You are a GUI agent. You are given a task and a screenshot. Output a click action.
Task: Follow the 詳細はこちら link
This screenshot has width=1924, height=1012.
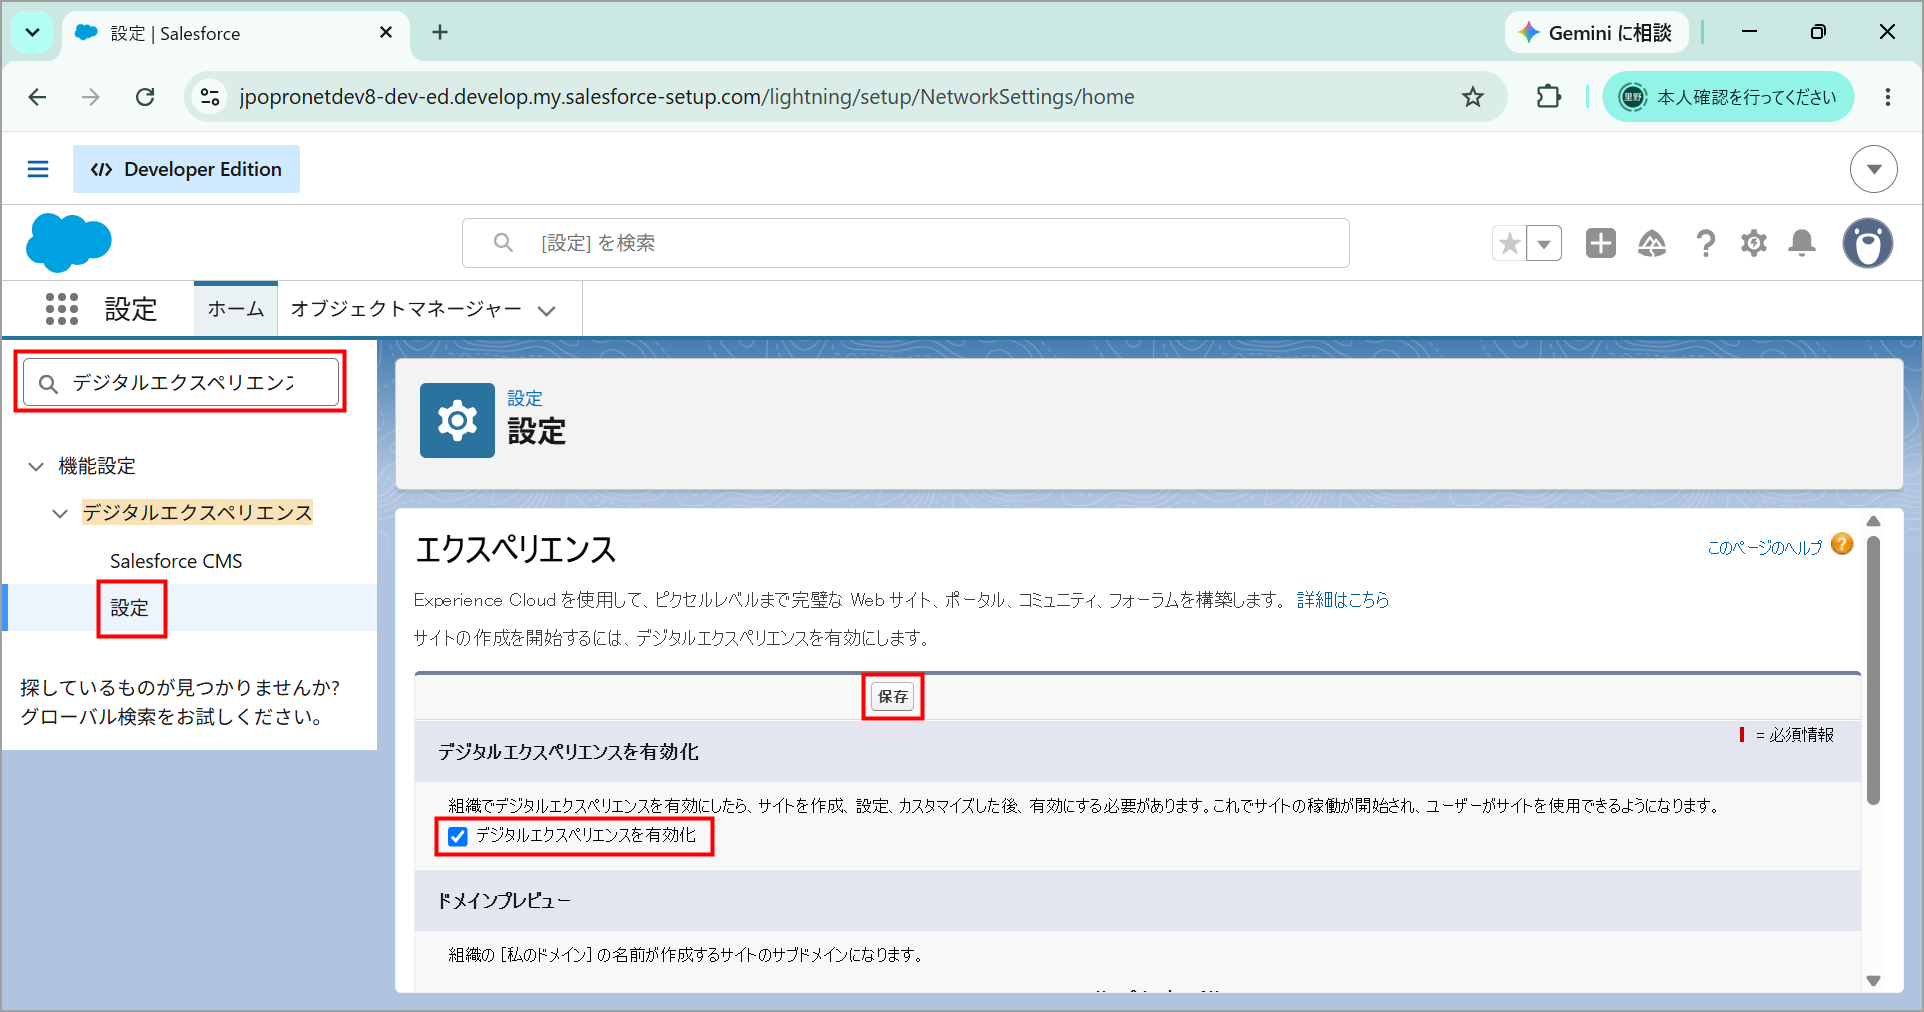coord(1343,600)
